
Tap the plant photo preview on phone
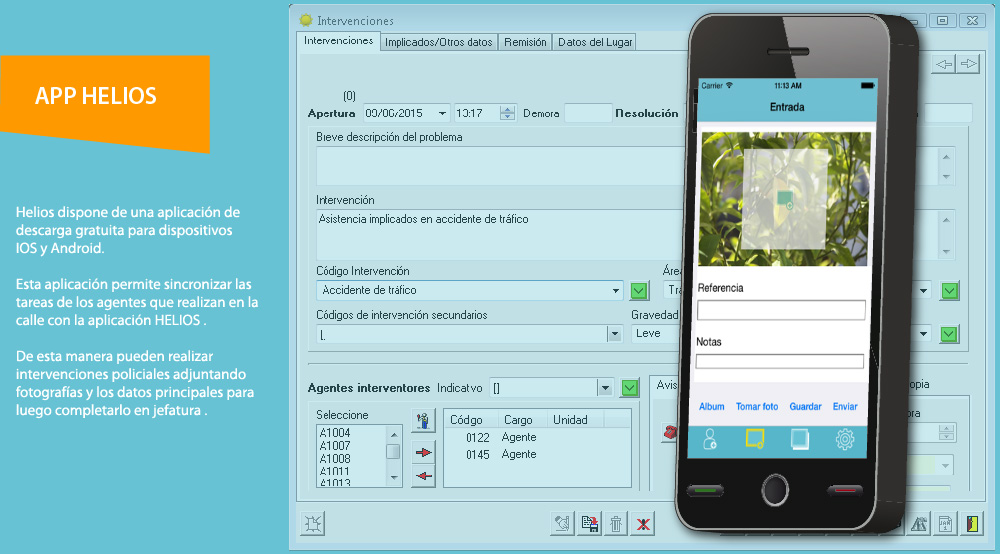pos(784,198)
